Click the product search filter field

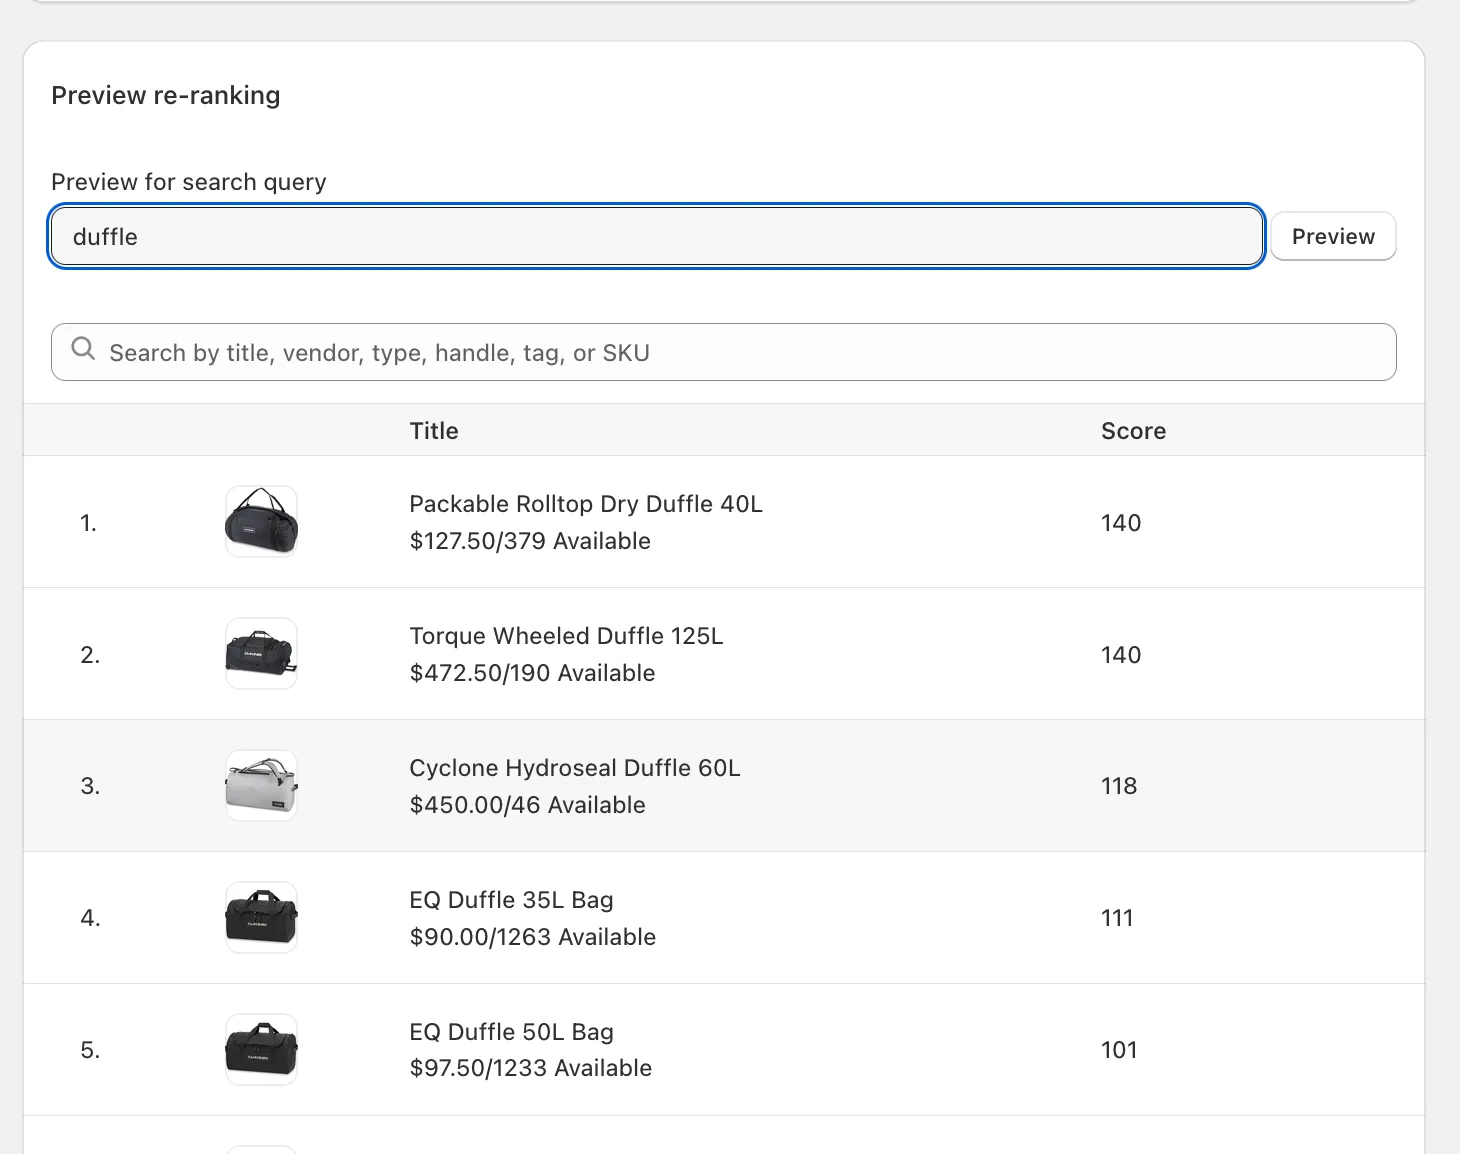(x=724, y=352)
